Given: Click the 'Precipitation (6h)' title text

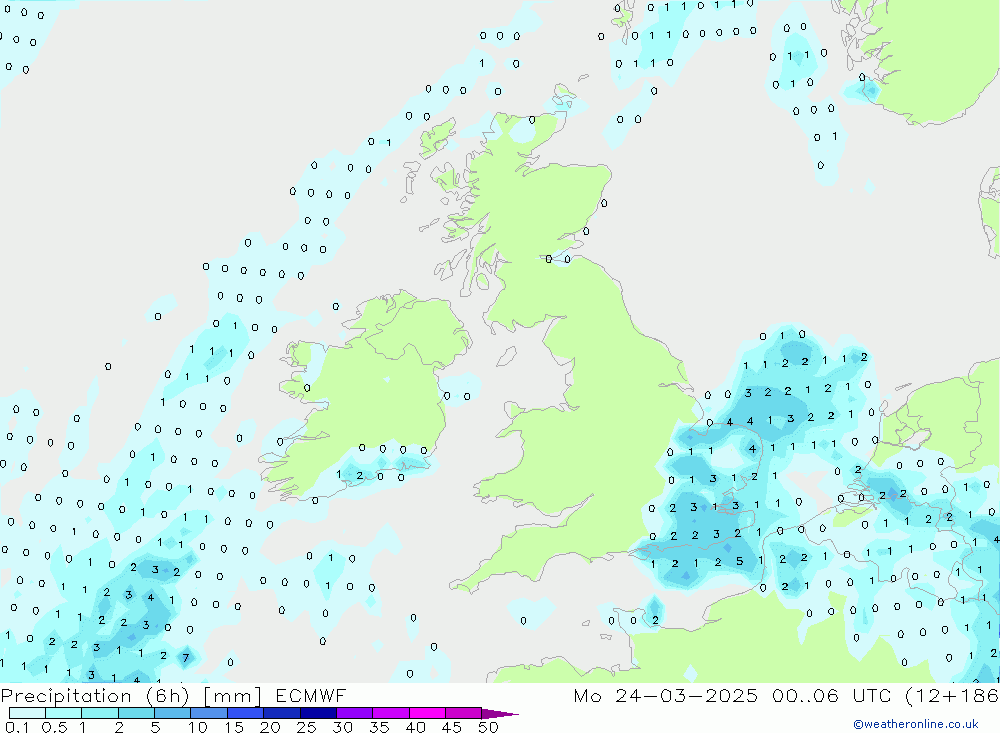Looking at the screenshot, I should pyautogui.click(x=95, y=696).
